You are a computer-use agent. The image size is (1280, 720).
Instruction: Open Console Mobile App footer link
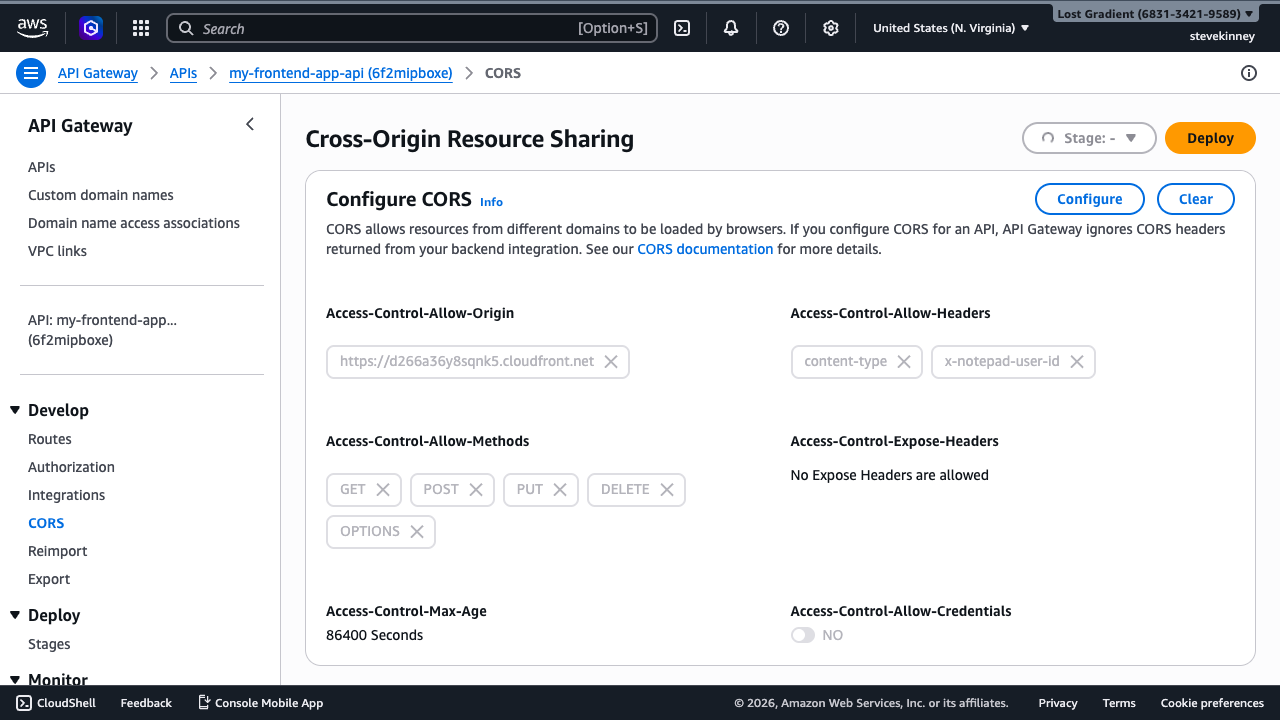pos(260,703)
